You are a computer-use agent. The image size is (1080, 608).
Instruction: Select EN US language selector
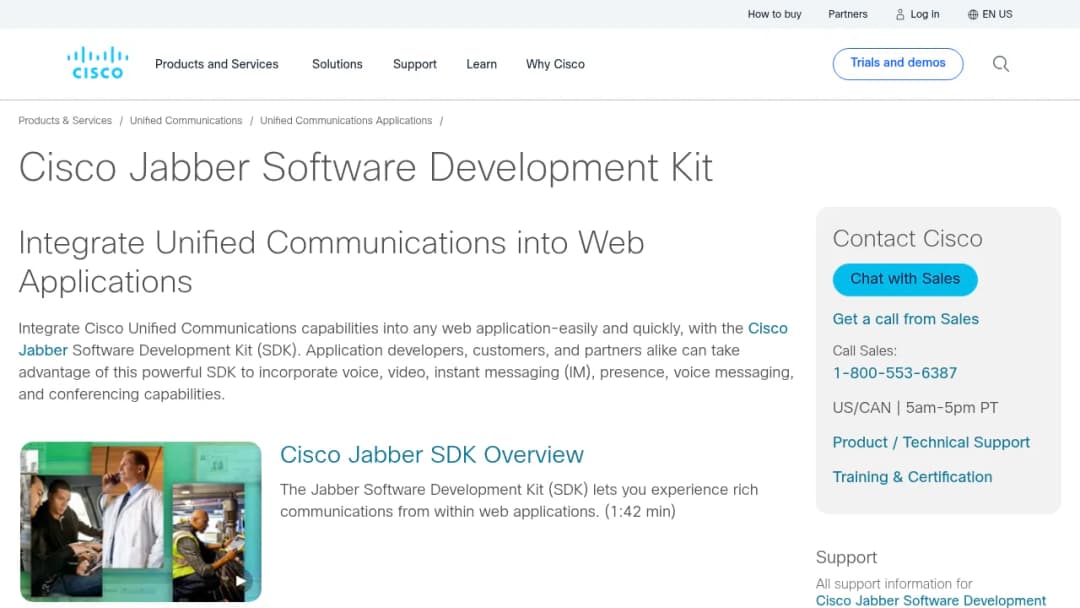[x=990, y=14]
